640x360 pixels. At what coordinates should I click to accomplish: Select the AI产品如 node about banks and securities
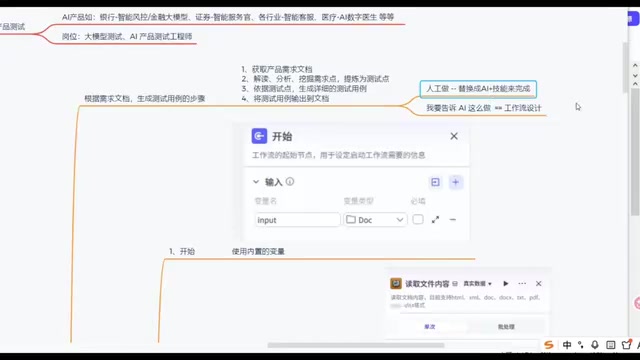(x=228, y=17)
